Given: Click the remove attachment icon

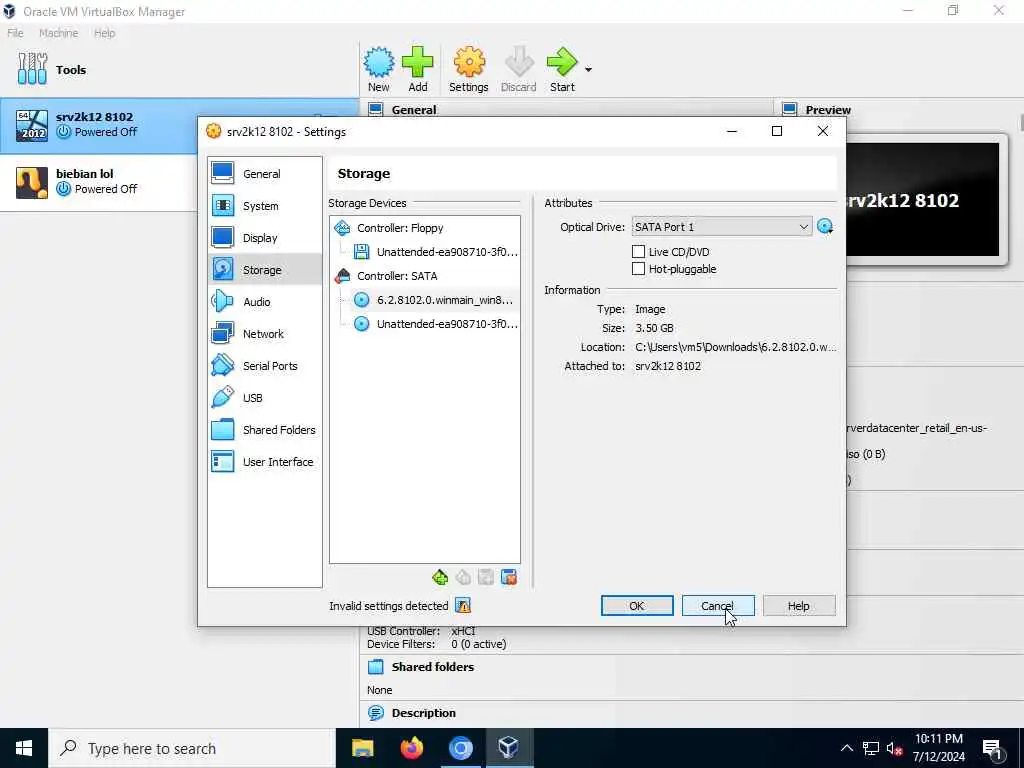Looking at the screenshot, I should 509,577.
